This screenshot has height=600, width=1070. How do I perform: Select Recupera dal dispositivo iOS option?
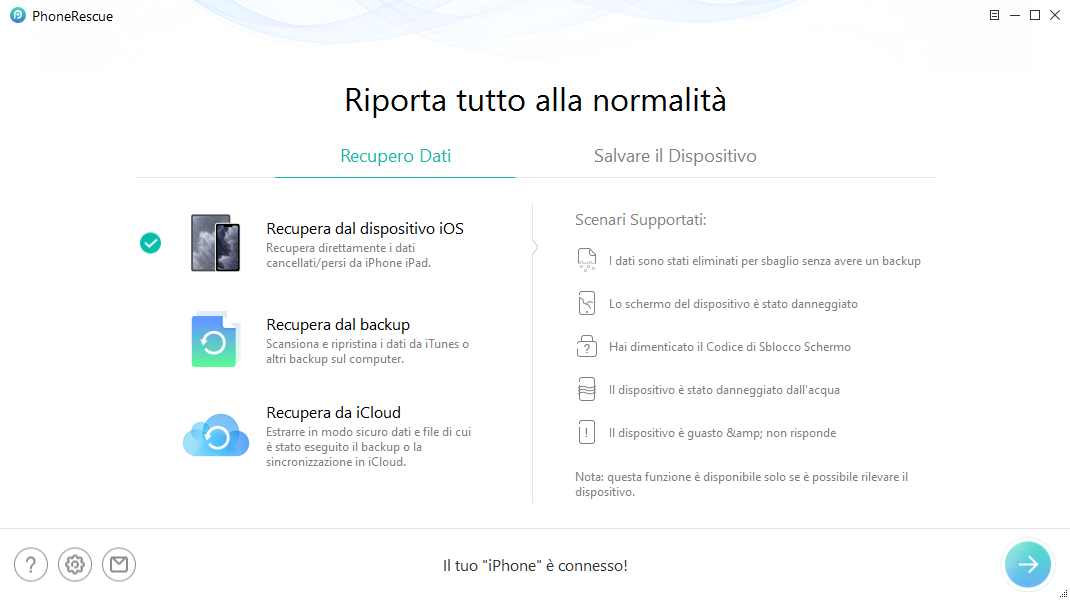364,229
